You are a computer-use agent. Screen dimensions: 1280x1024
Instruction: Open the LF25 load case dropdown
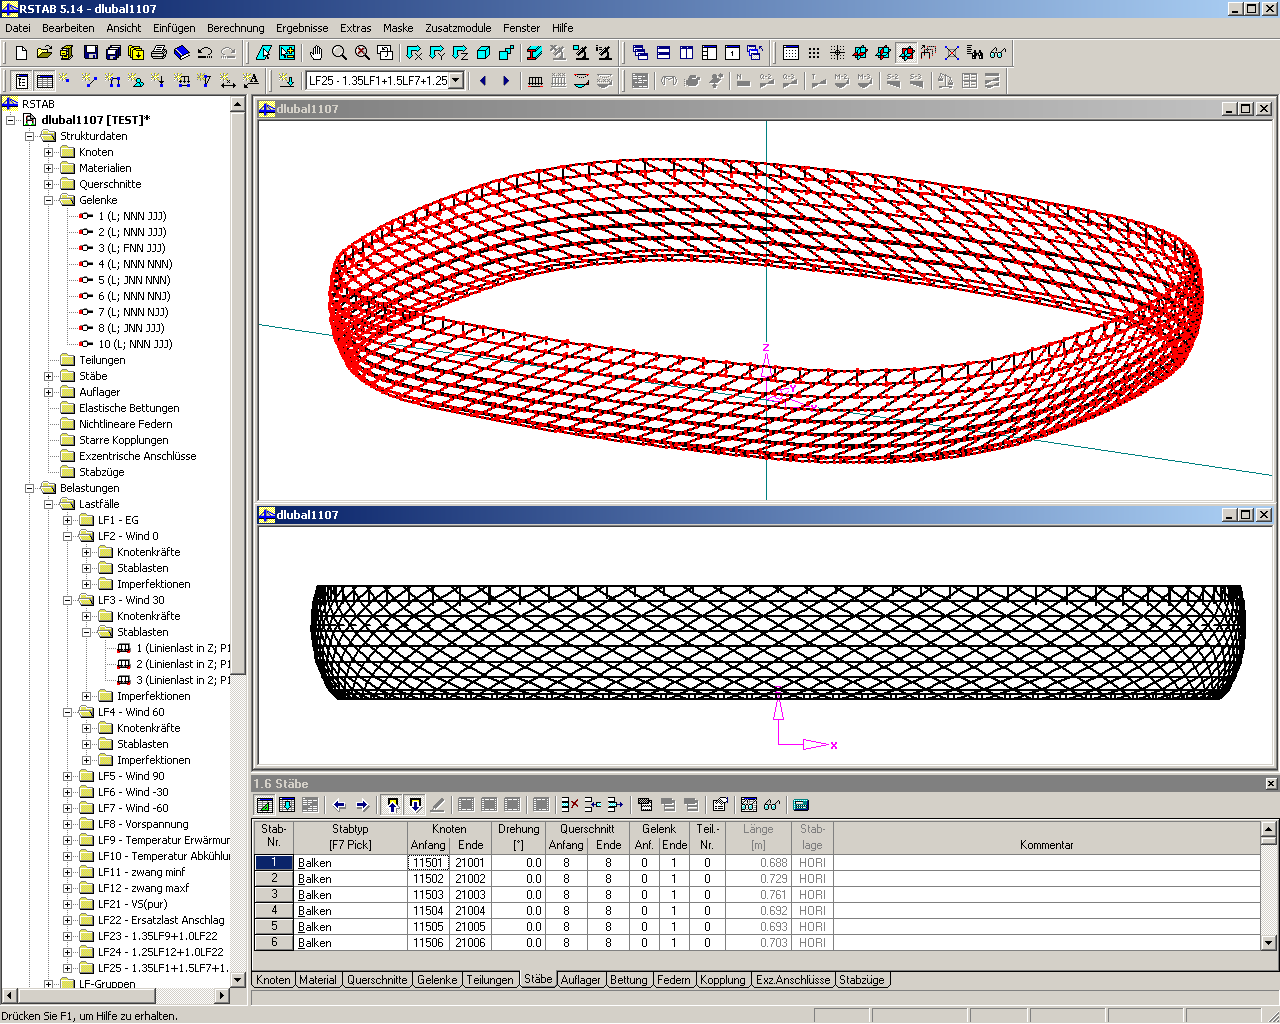coord(456,80)
